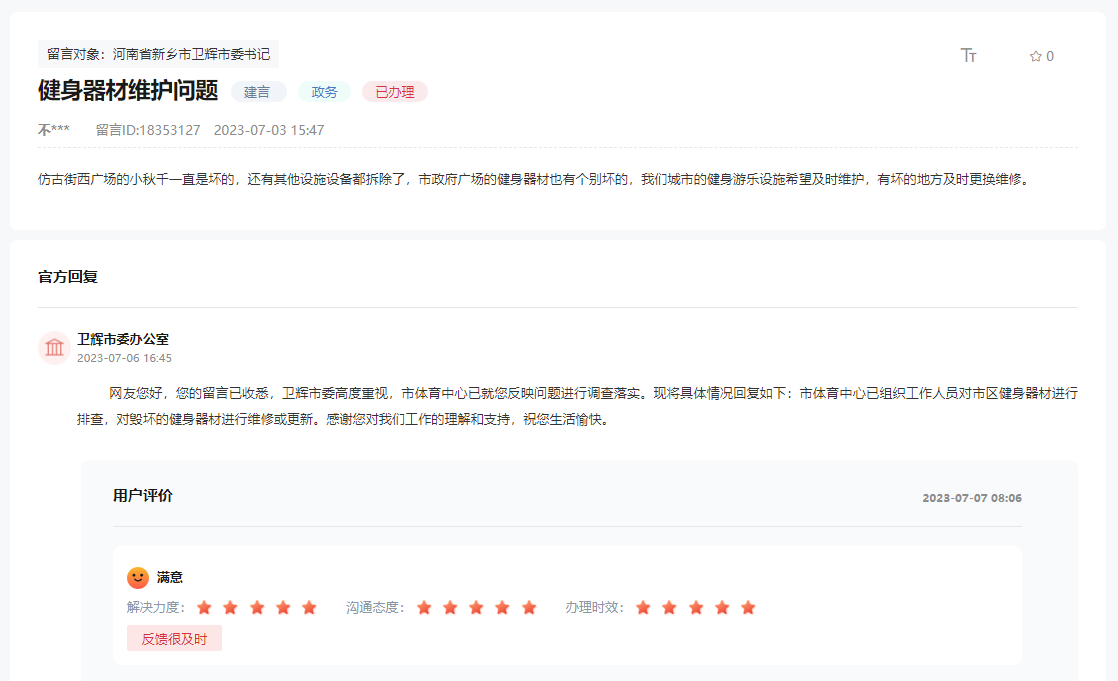
Task: Click third star of 沟通态度 rating
Action: pos(476,608)
